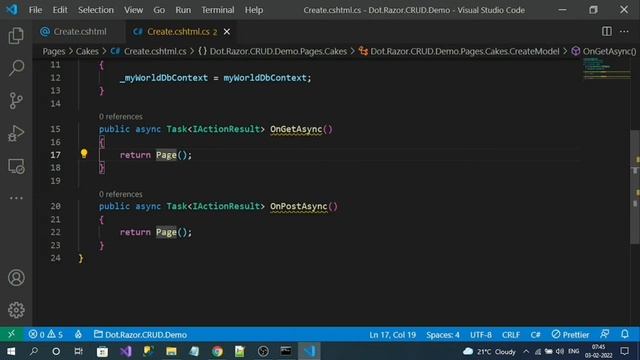Viewport: 640px width, 360px height.
Task: Open Windows taskbar search
Action: pos(34,351)
